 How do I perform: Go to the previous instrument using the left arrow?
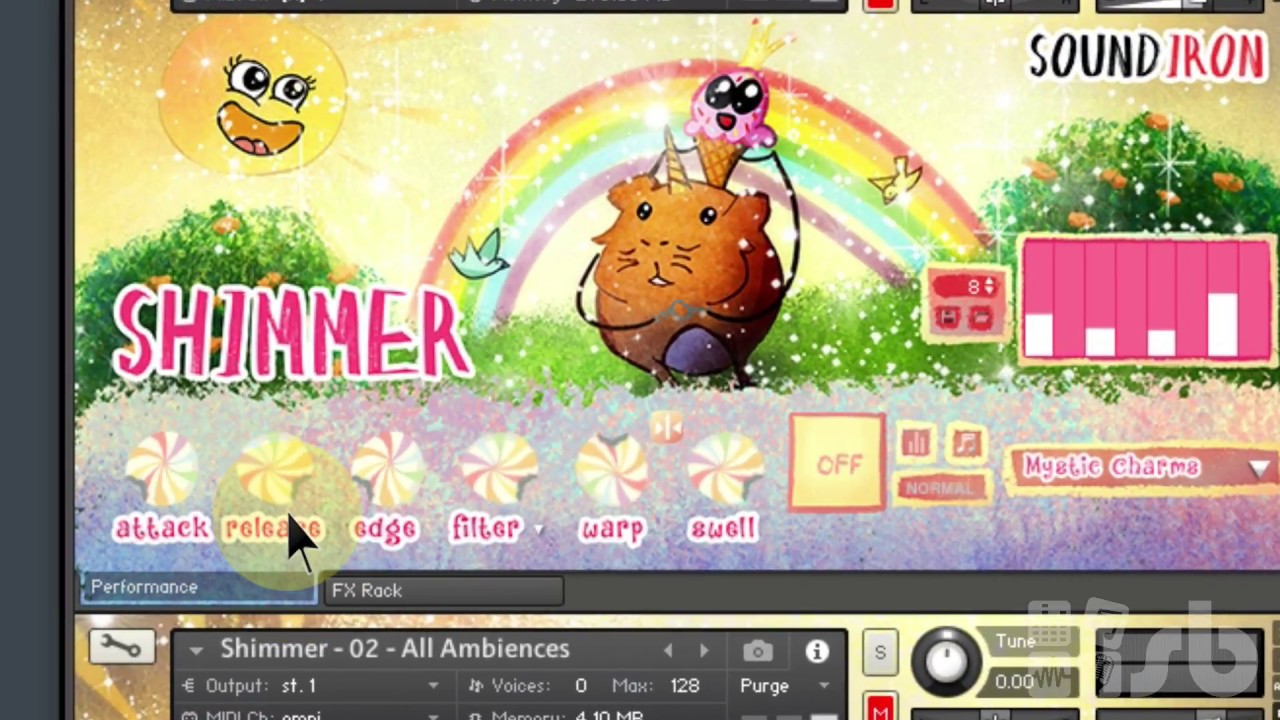668,651
